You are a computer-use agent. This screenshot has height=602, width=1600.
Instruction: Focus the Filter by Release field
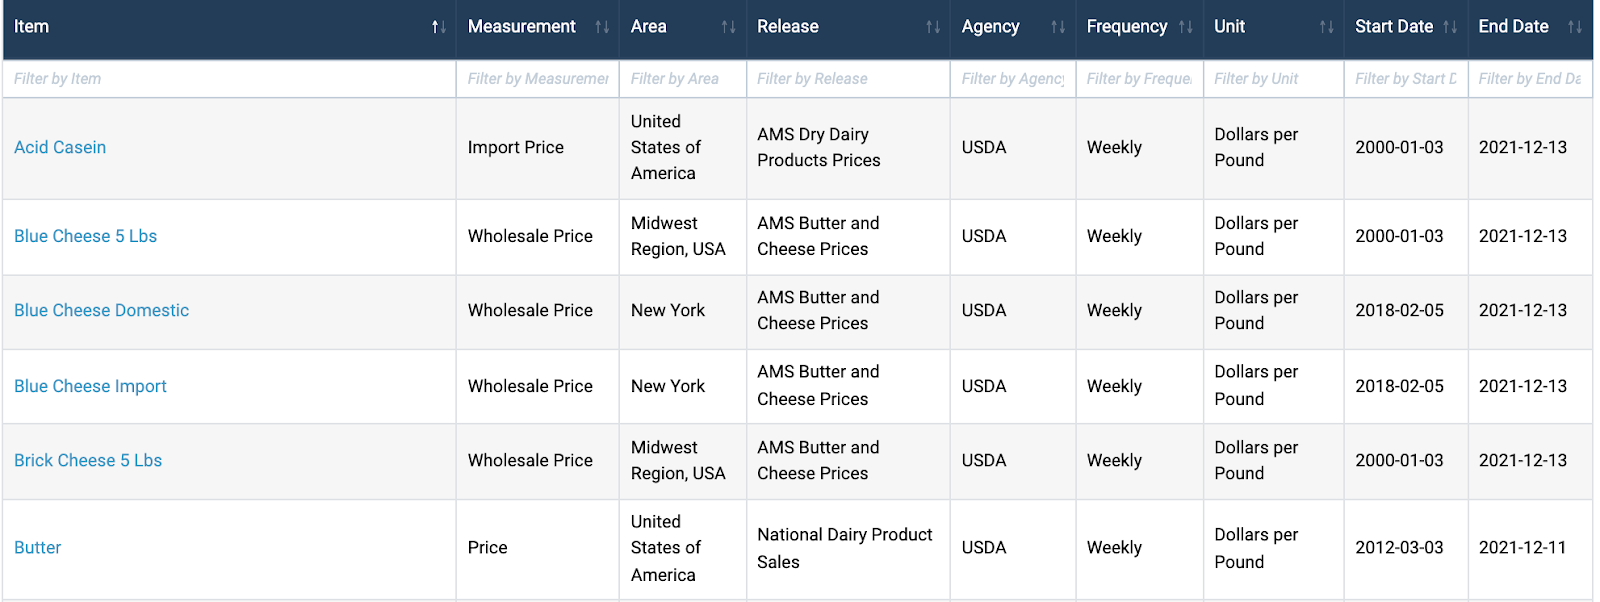(x=848, y=78)
